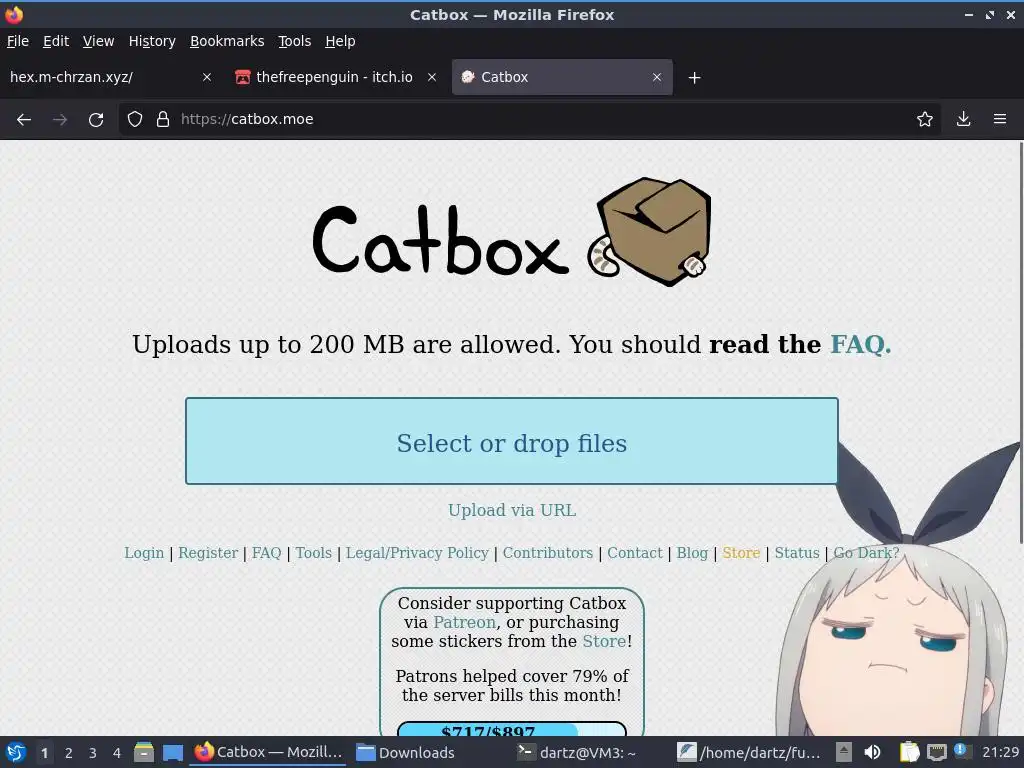
Task: View site security padlock info
Action: (163, 120)
